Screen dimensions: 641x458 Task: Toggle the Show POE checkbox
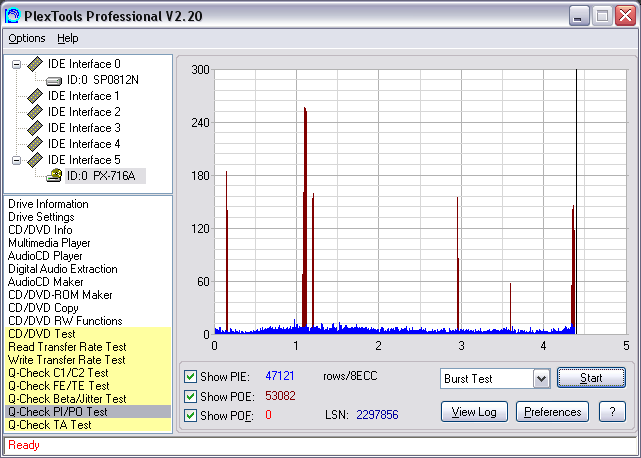[x=190, y=396]
